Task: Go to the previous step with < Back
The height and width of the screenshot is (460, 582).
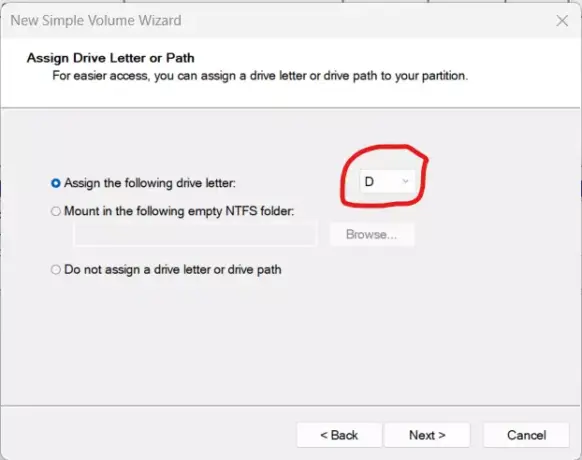Action: [x=339, y=435]
